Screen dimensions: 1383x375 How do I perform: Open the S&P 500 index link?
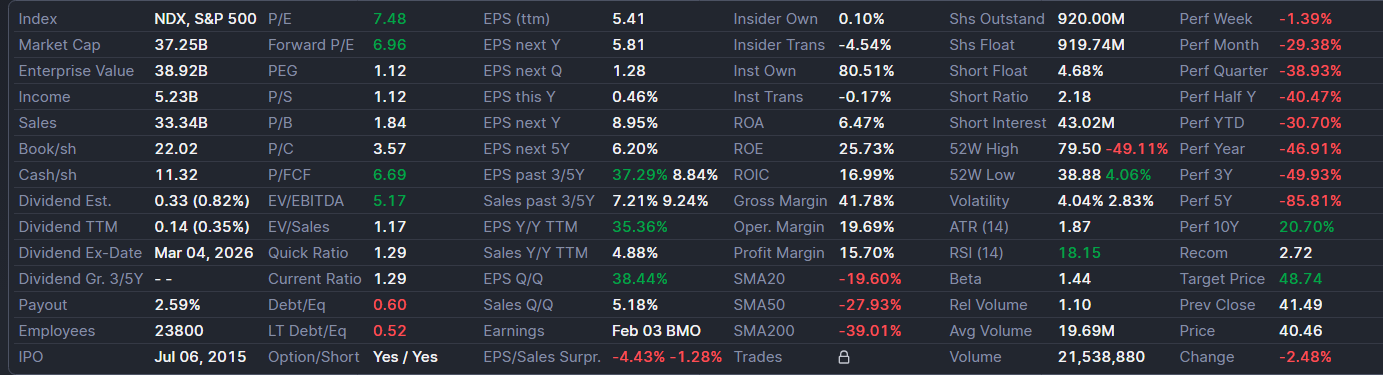click(x=225, y=18)
